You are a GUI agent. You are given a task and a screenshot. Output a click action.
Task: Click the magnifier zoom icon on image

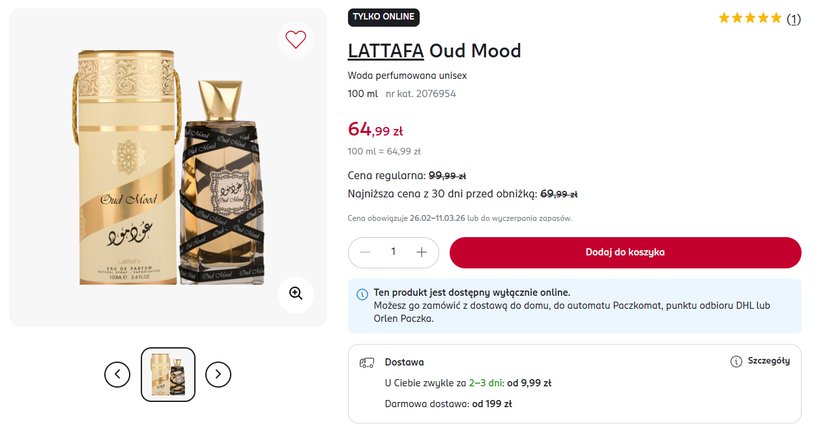pos(295,293)
